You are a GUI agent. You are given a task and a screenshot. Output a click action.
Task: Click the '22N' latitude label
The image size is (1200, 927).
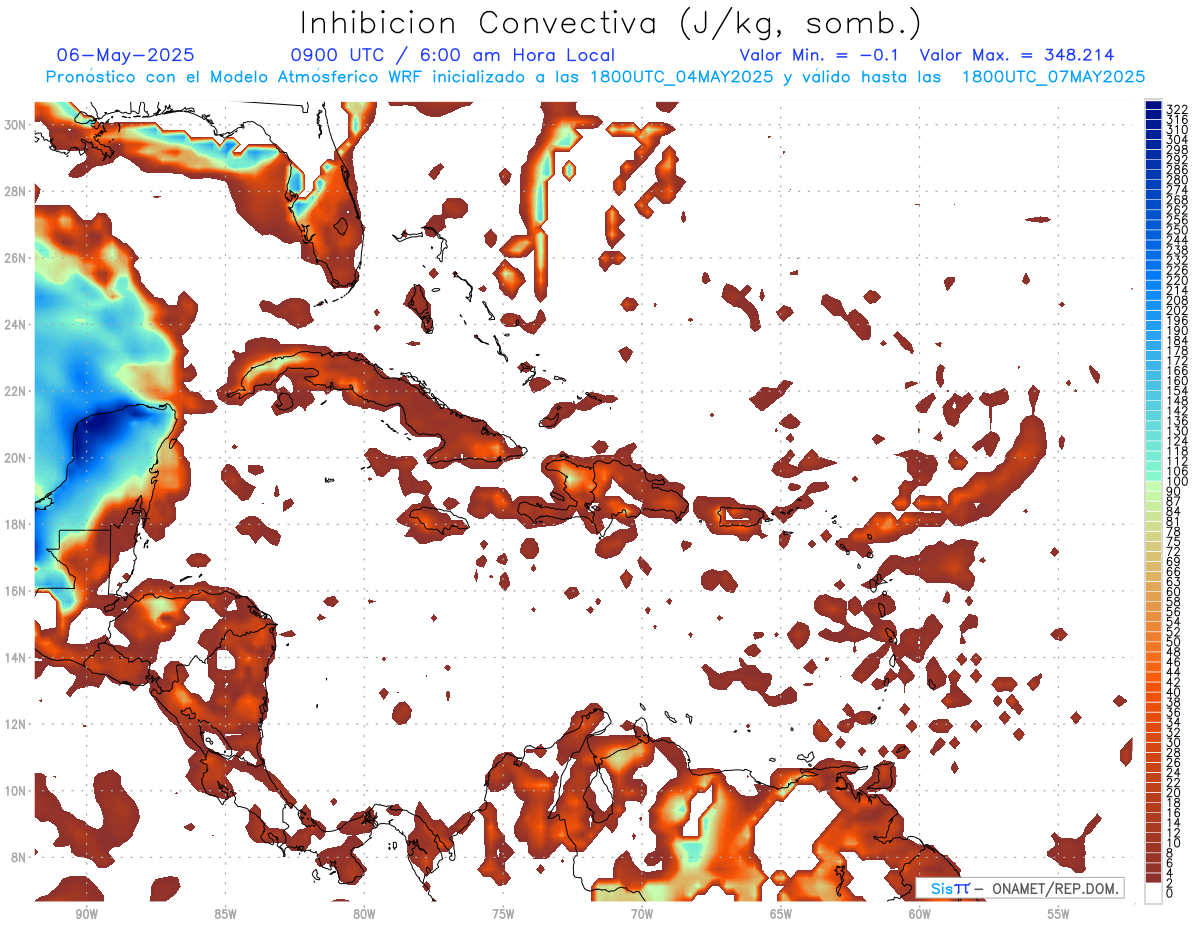[15, 391]
